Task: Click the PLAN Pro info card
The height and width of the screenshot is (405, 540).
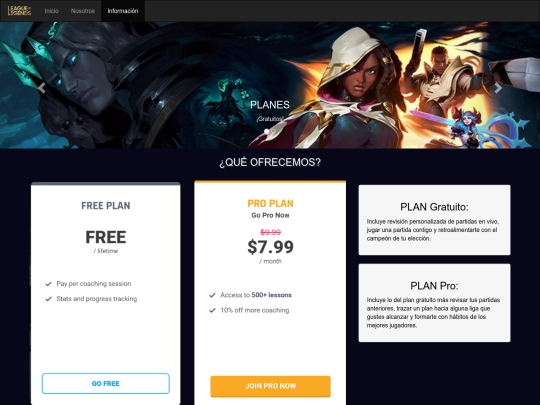Action: tap(434, 303)
